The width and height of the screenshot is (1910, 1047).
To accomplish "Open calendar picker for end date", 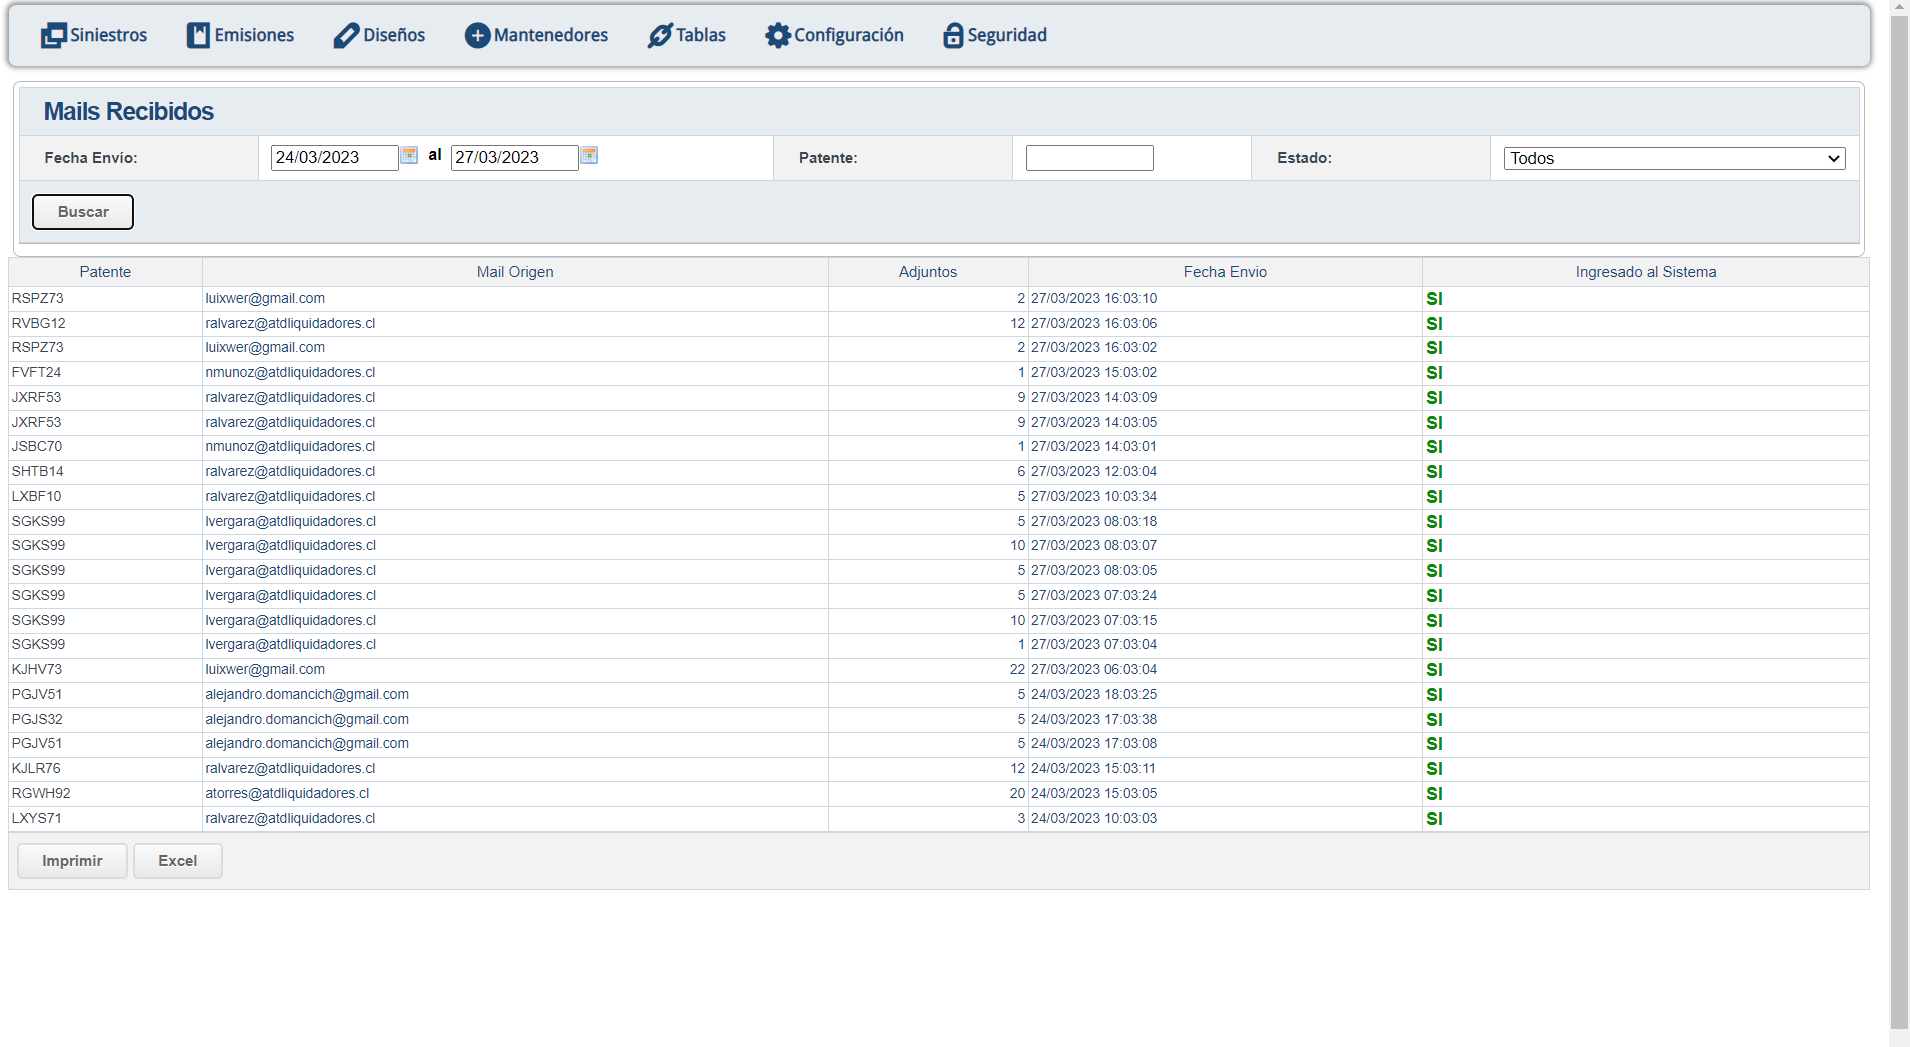I will click(589, 156).
